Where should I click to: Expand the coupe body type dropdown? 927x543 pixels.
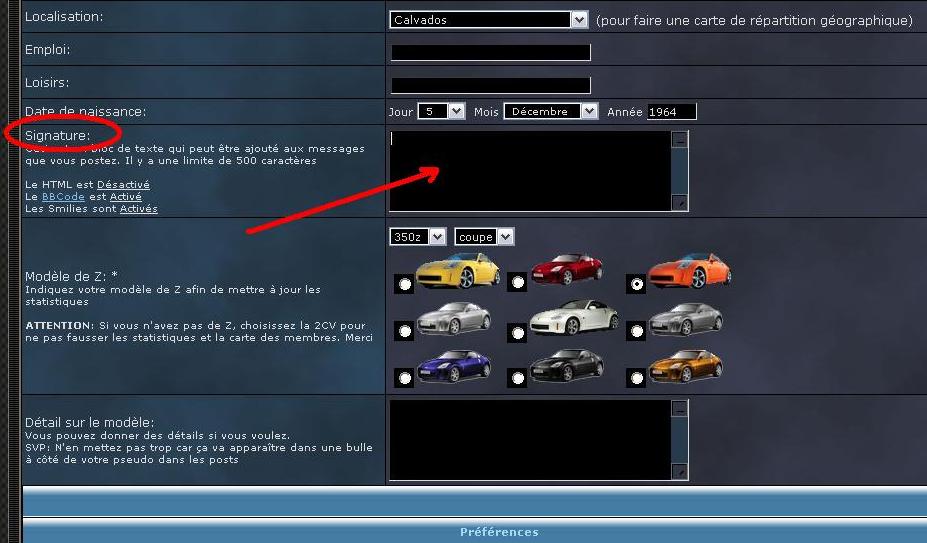(x=484, y=237)
